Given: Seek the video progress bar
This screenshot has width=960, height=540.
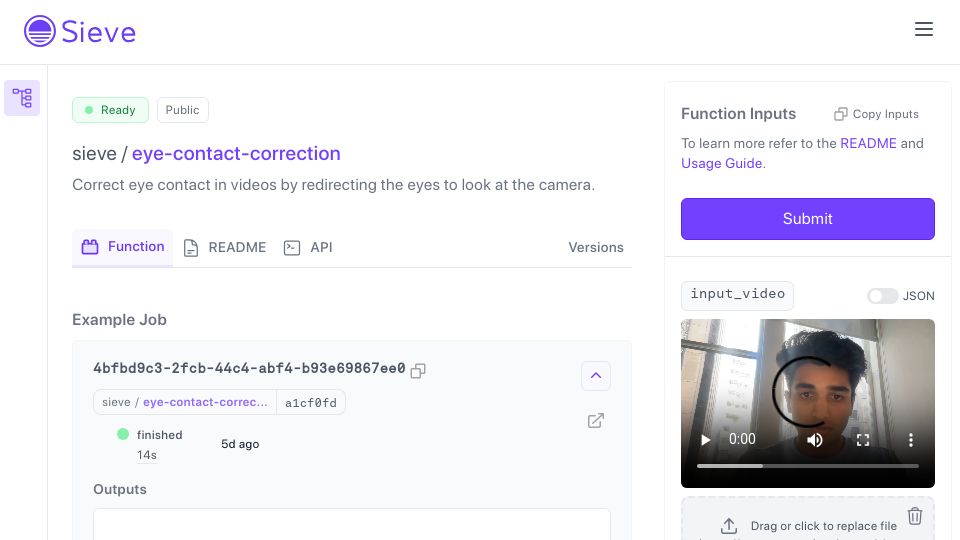Looking at the screenshot, I should 808,466.
